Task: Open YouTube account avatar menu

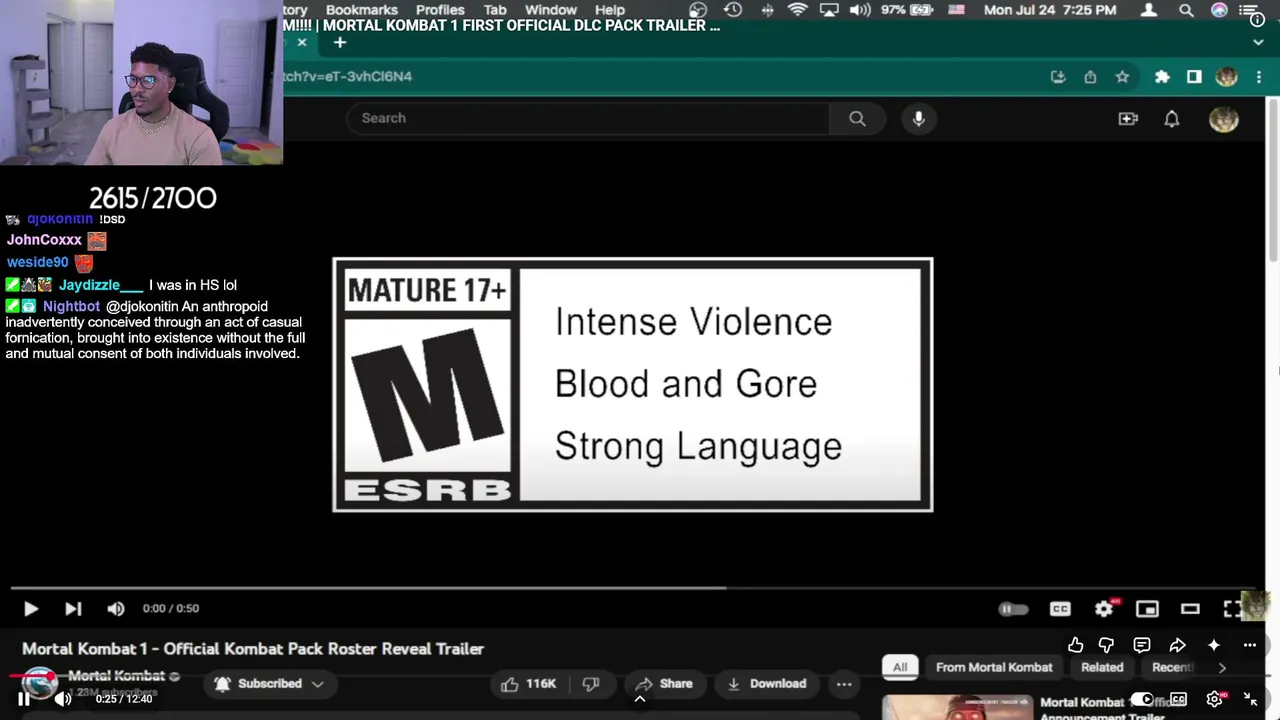Action: click(1224, 118)
